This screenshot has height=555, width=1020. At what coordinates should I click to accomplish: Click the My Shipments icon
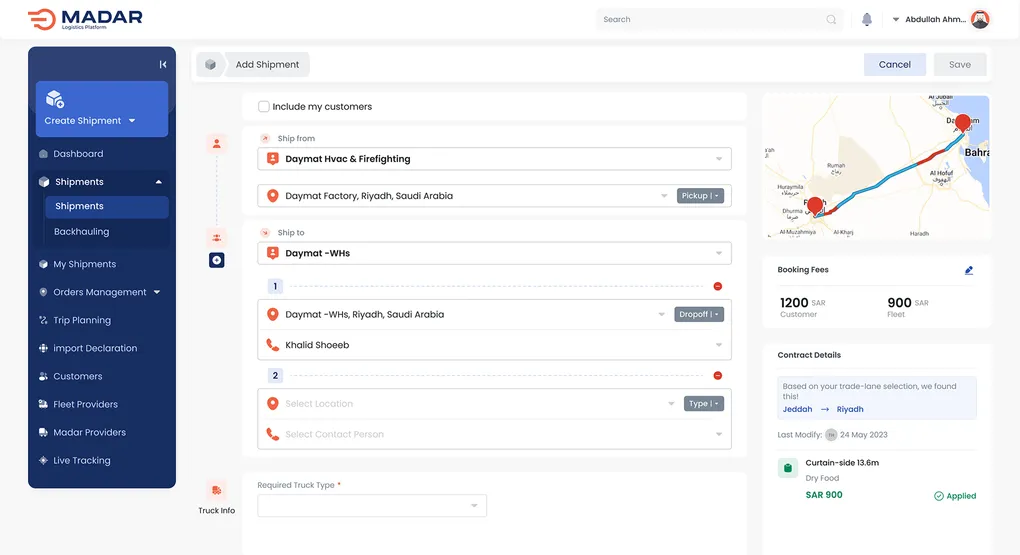click(44, 264)
